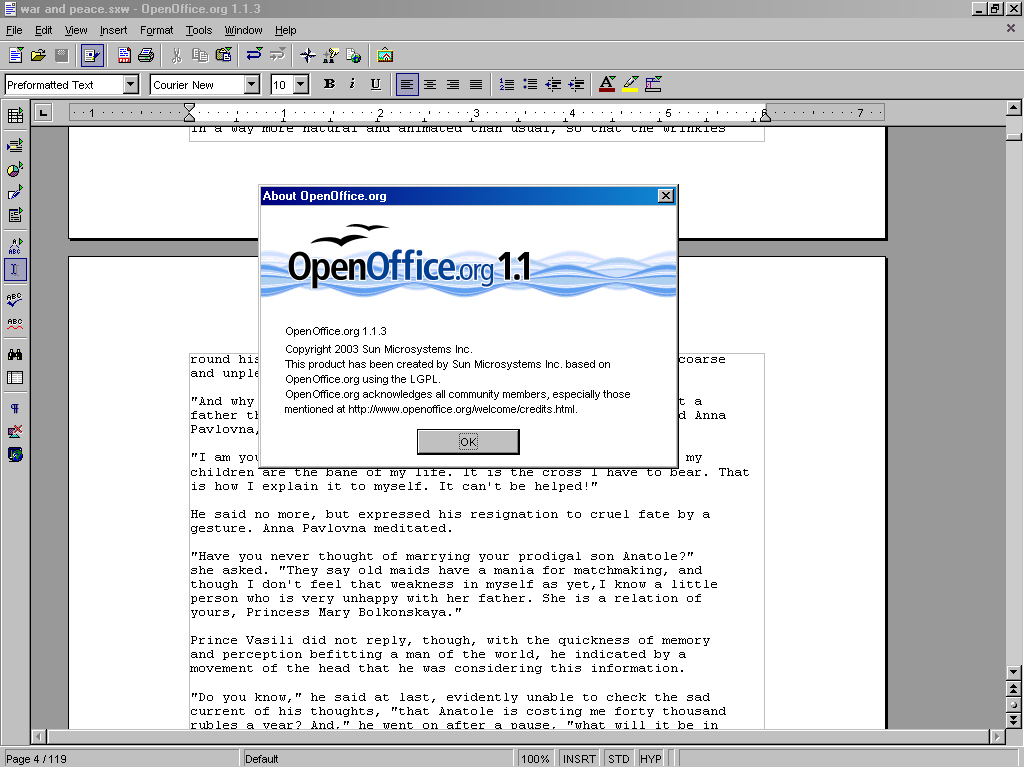Click the Font Color button
1024x768 pixels.
606,85
